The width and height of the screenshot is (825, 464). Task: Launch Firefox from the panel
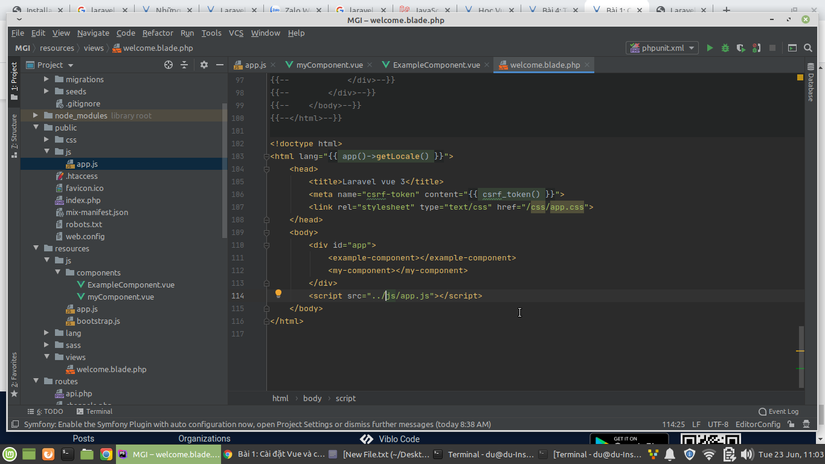coord(48,454)
